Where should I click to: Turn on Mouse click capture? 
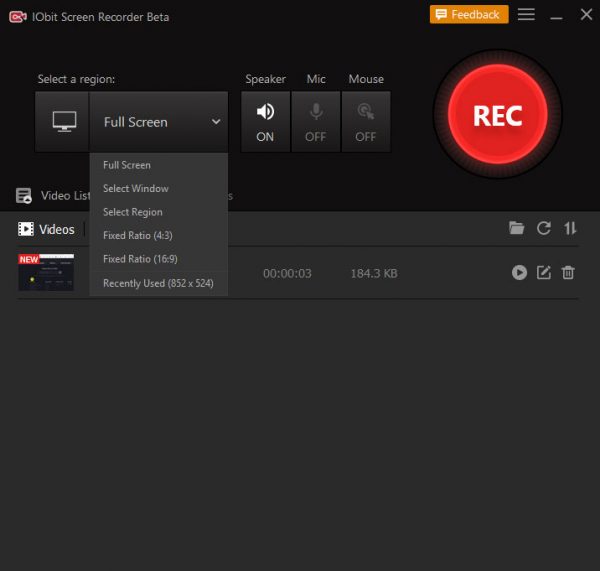coord(366,122)
